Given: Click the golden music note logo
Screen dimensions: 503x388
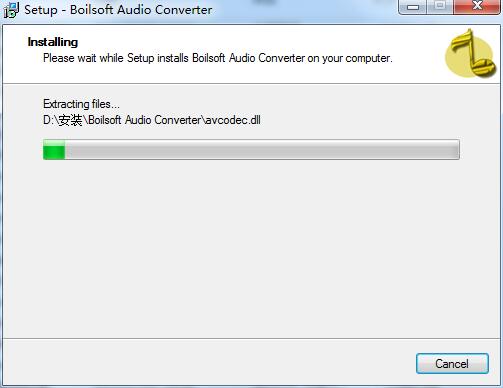Looking at the screenshot, I should coord(471,54).
